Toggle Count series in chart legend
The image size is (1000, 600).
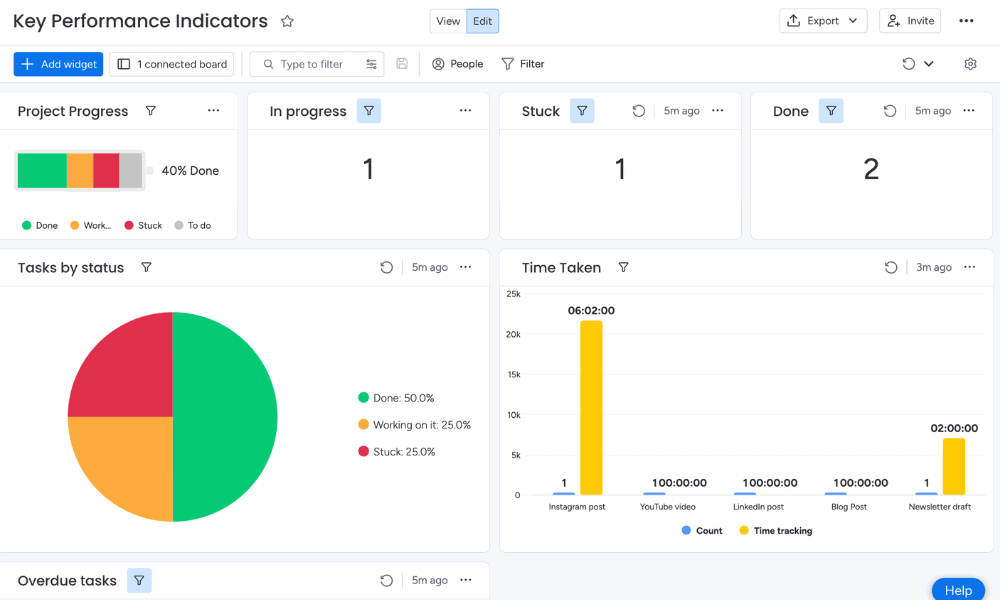pos(702,531)
